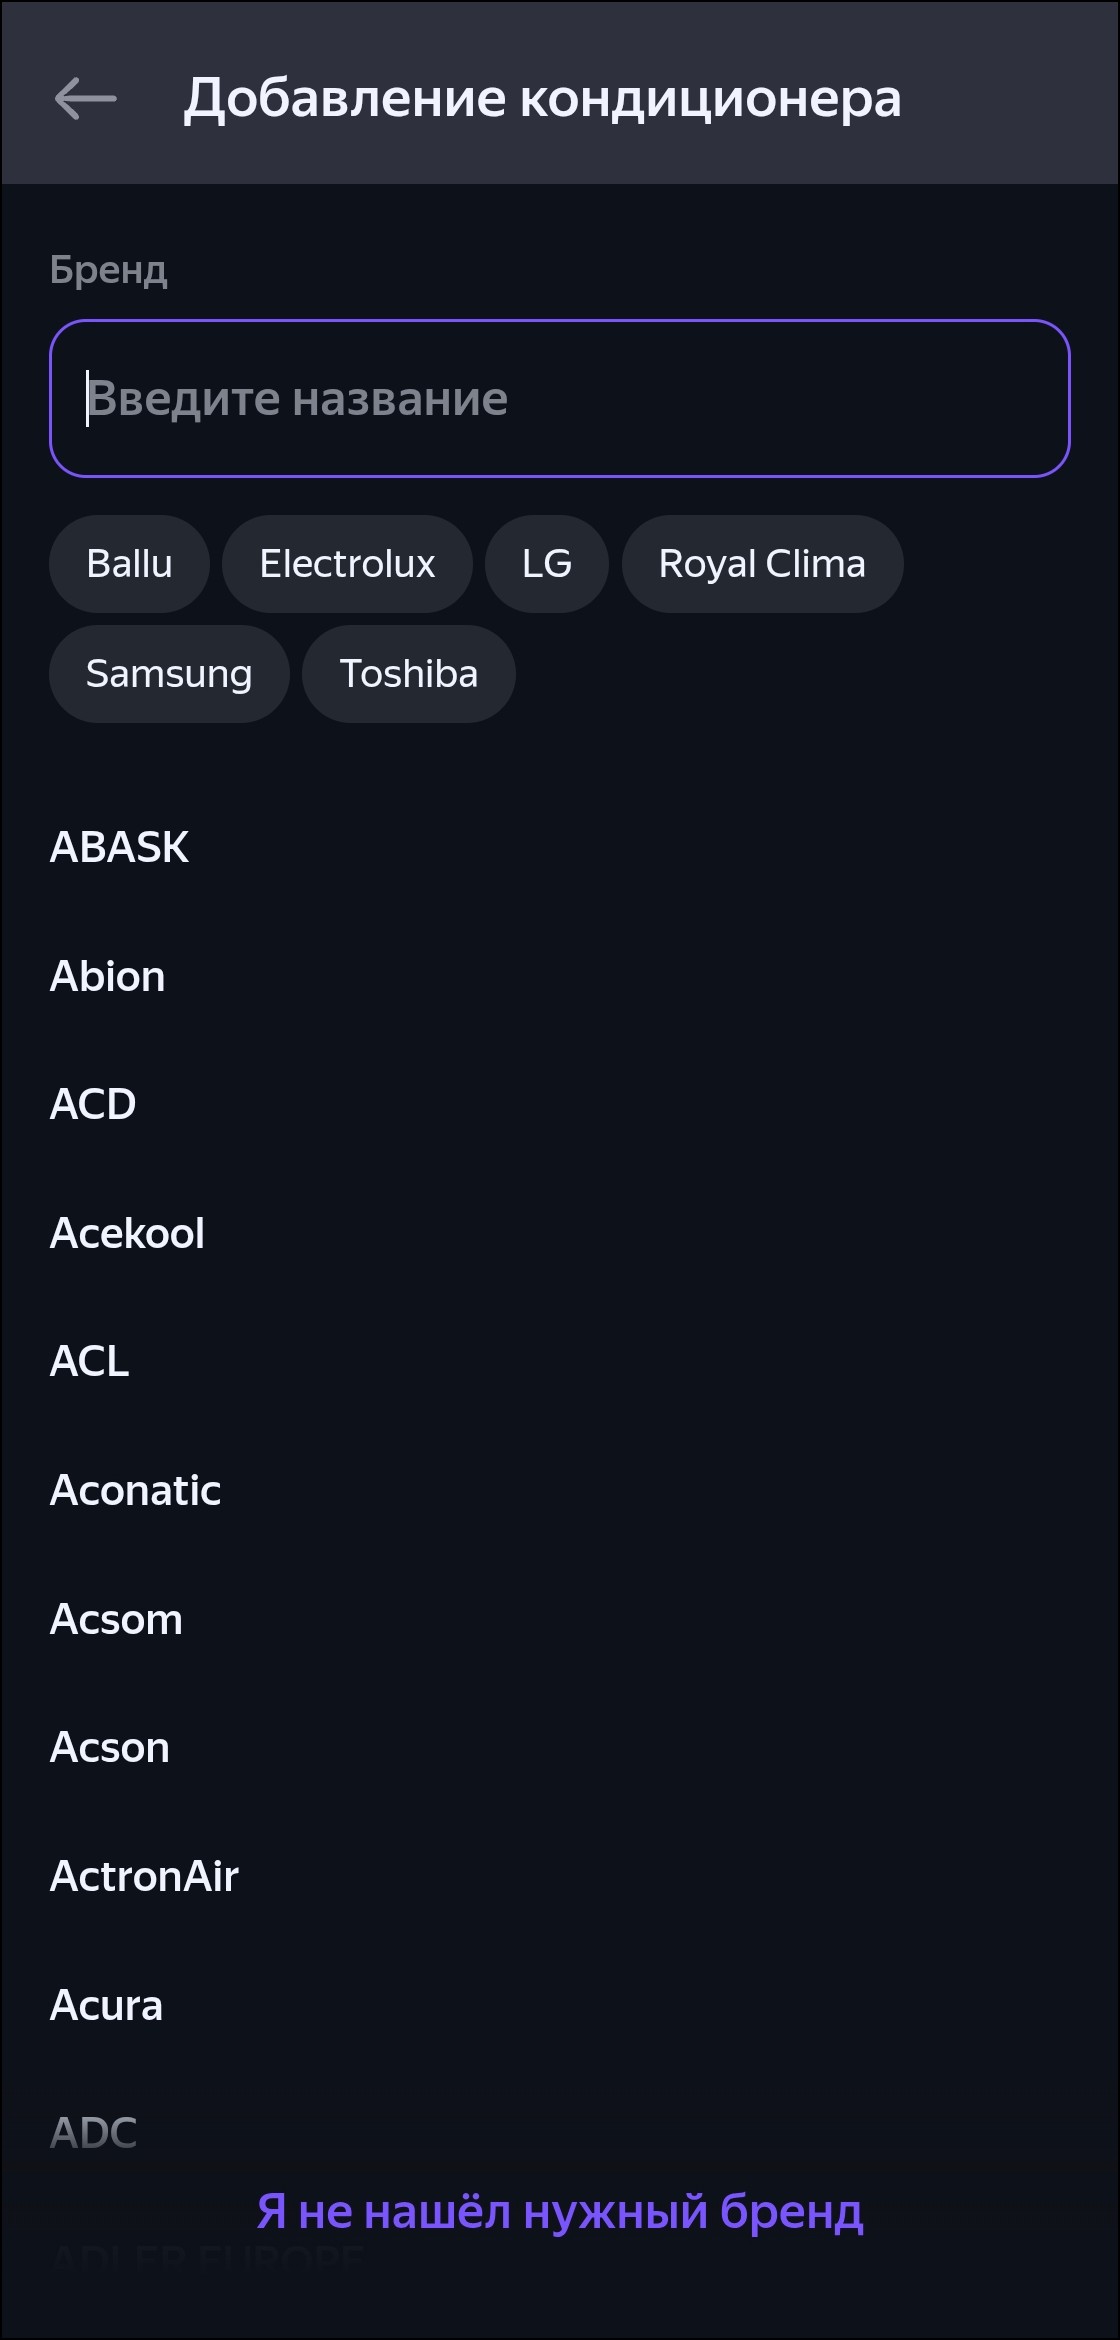Select the Ballu brand chip
Viewport: 1120px width, 2340px height.
point(129,564)
